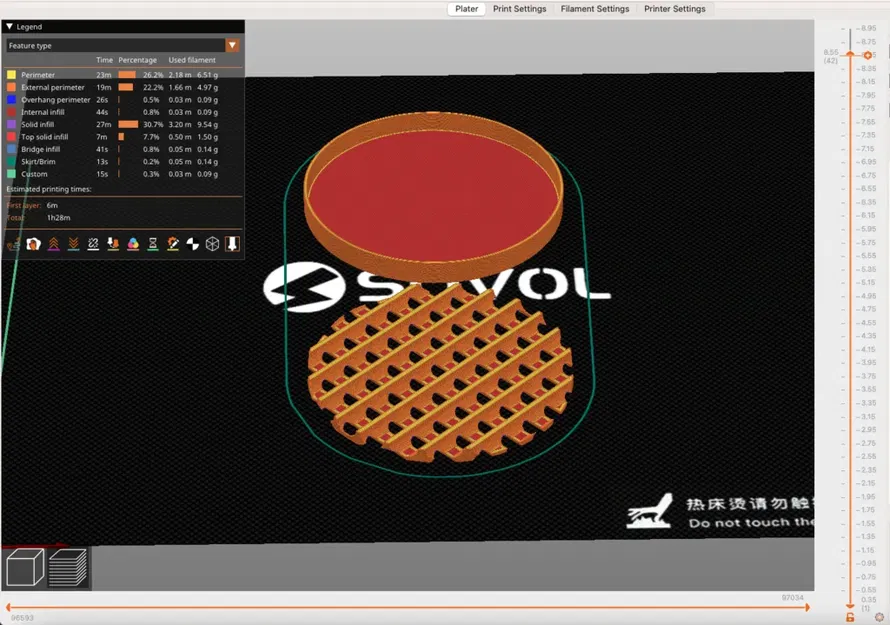Click the 2.15 tick on layer ruler
The height and width of the screenshot is (625, 890).
coord(866,483)
